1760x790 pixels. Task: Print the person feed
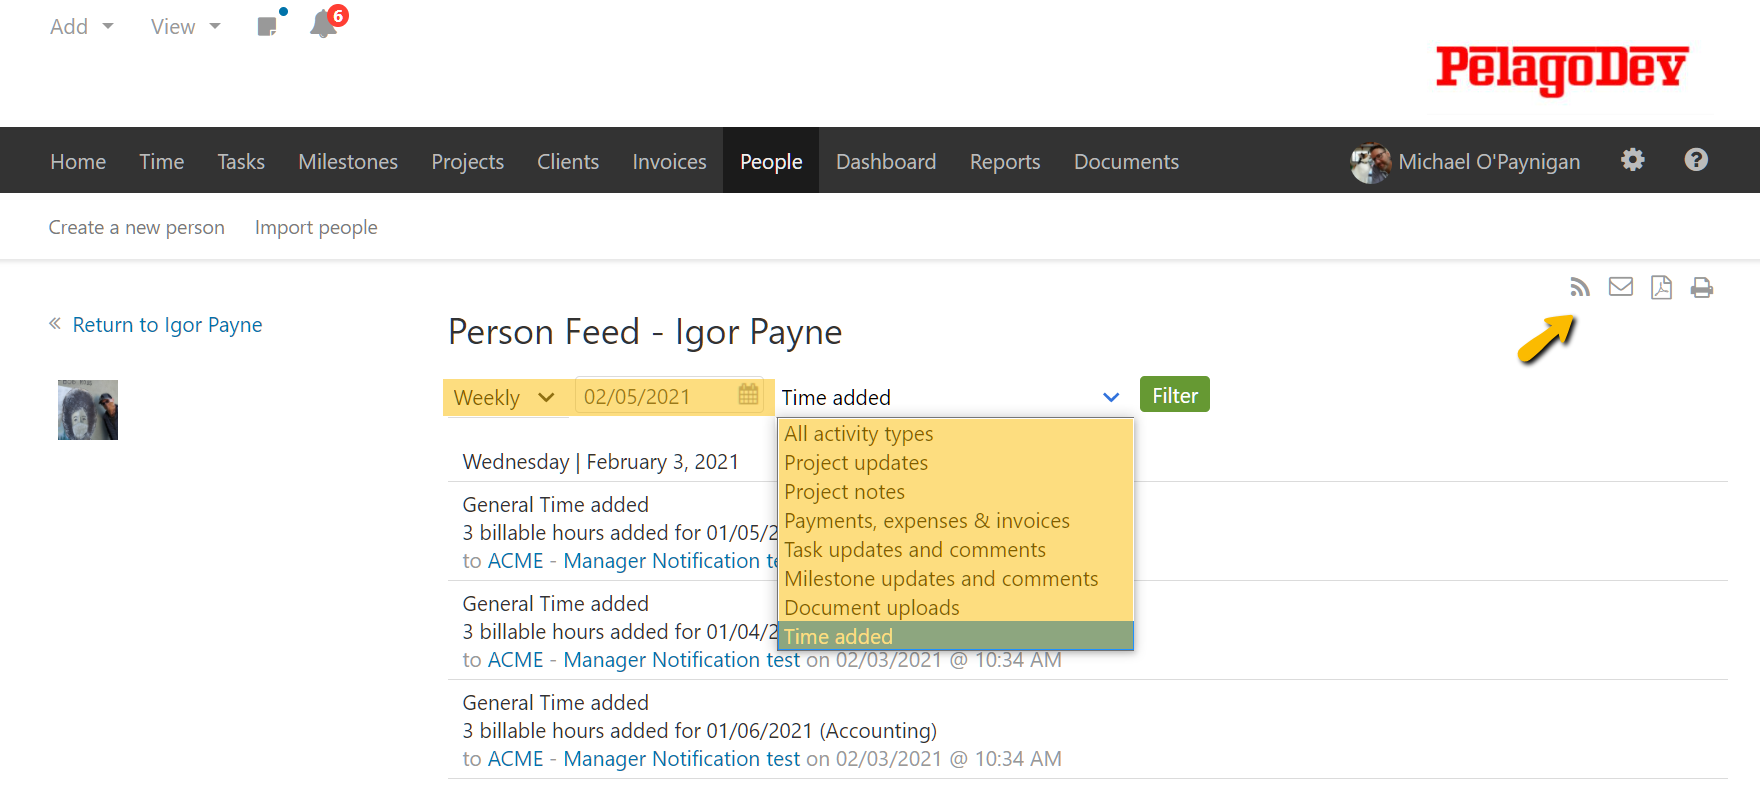click(x=1702, y=288)
